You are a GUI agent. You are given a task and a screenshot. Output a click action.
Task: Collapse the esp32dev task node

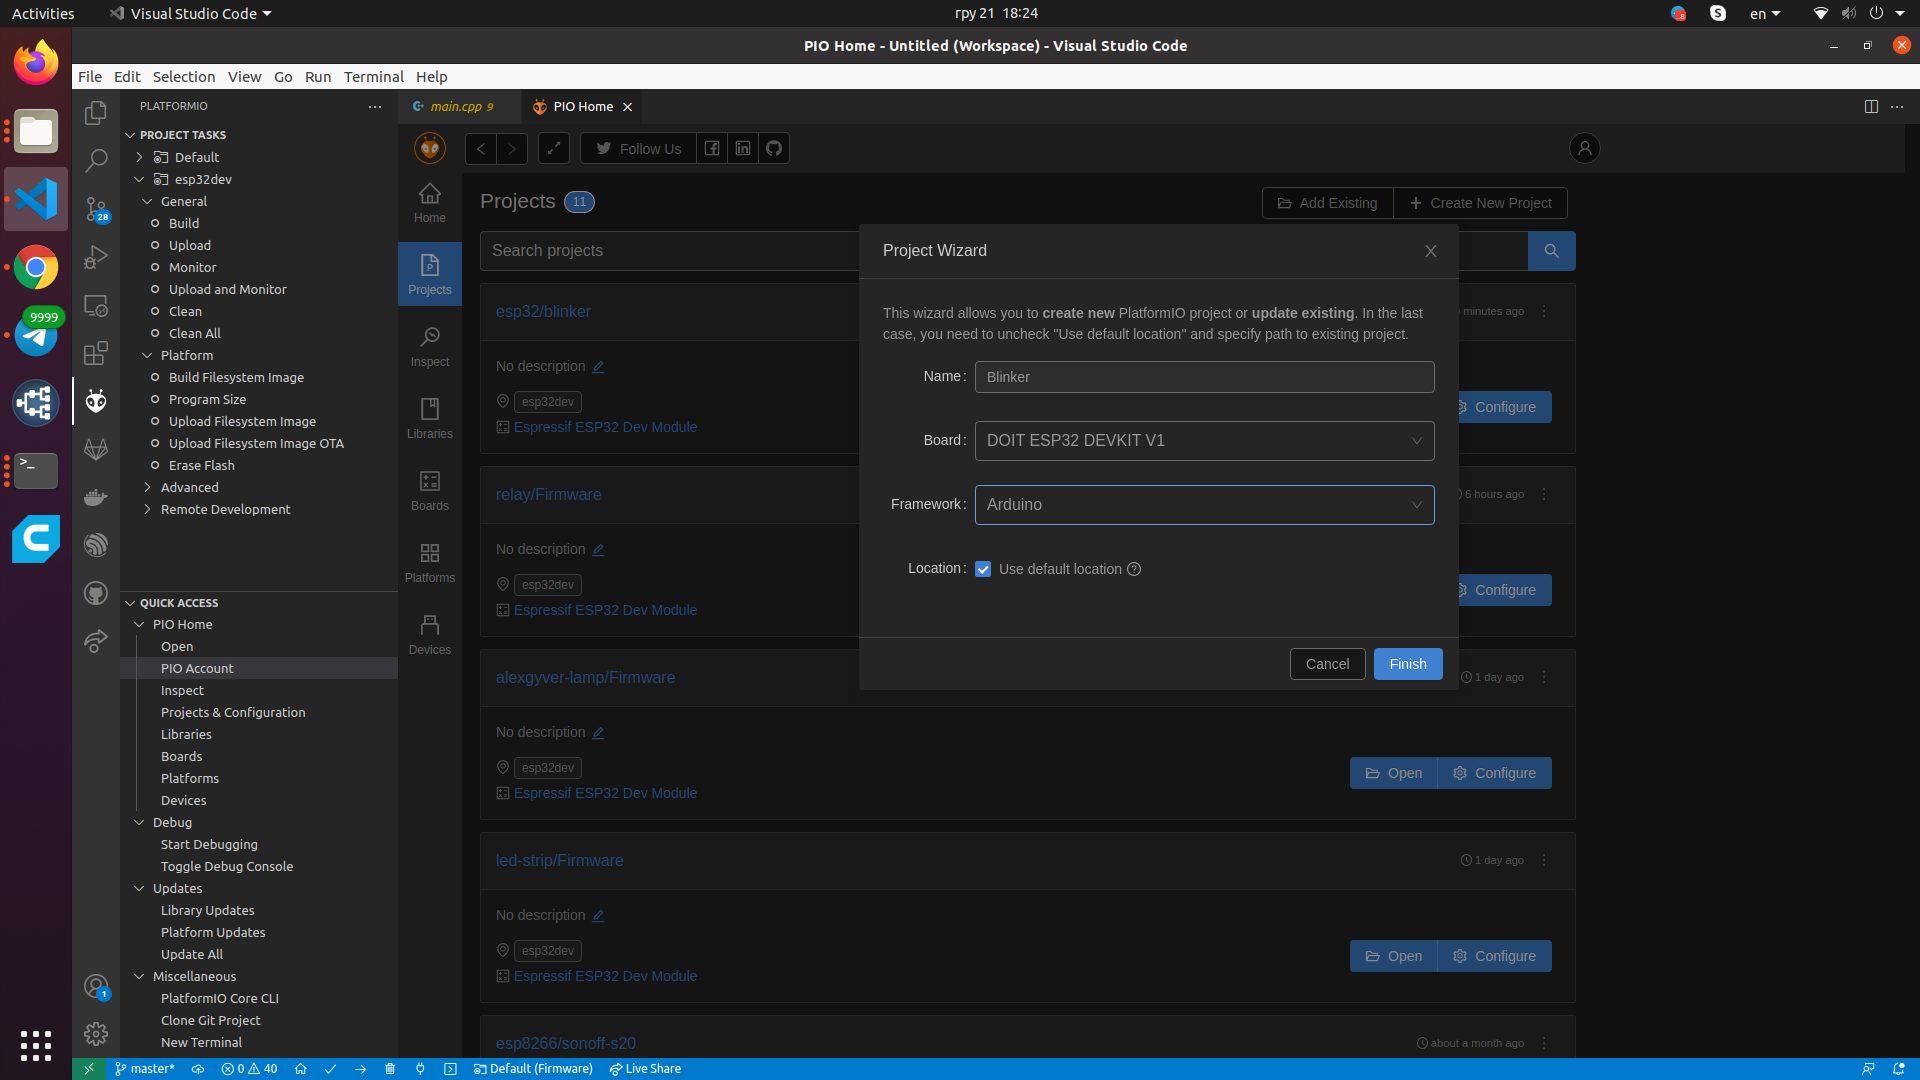pyautogui.click(x=140, y=179)
